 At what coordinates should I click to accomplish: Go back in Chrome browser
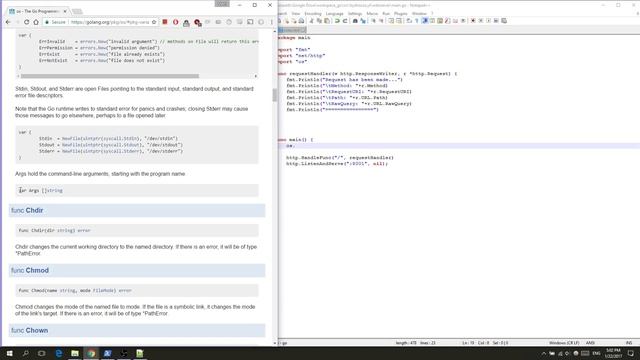(x=9, y=22)
